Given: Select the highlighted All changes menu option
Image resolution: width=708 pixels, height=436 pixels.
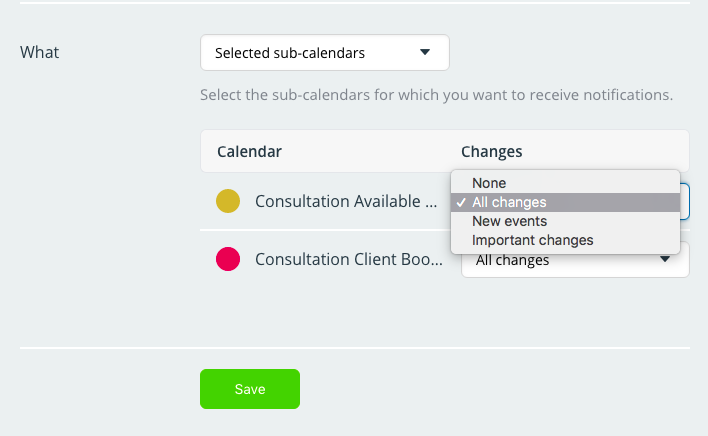Looking at the screenshot, I should (x=565, y=202).
